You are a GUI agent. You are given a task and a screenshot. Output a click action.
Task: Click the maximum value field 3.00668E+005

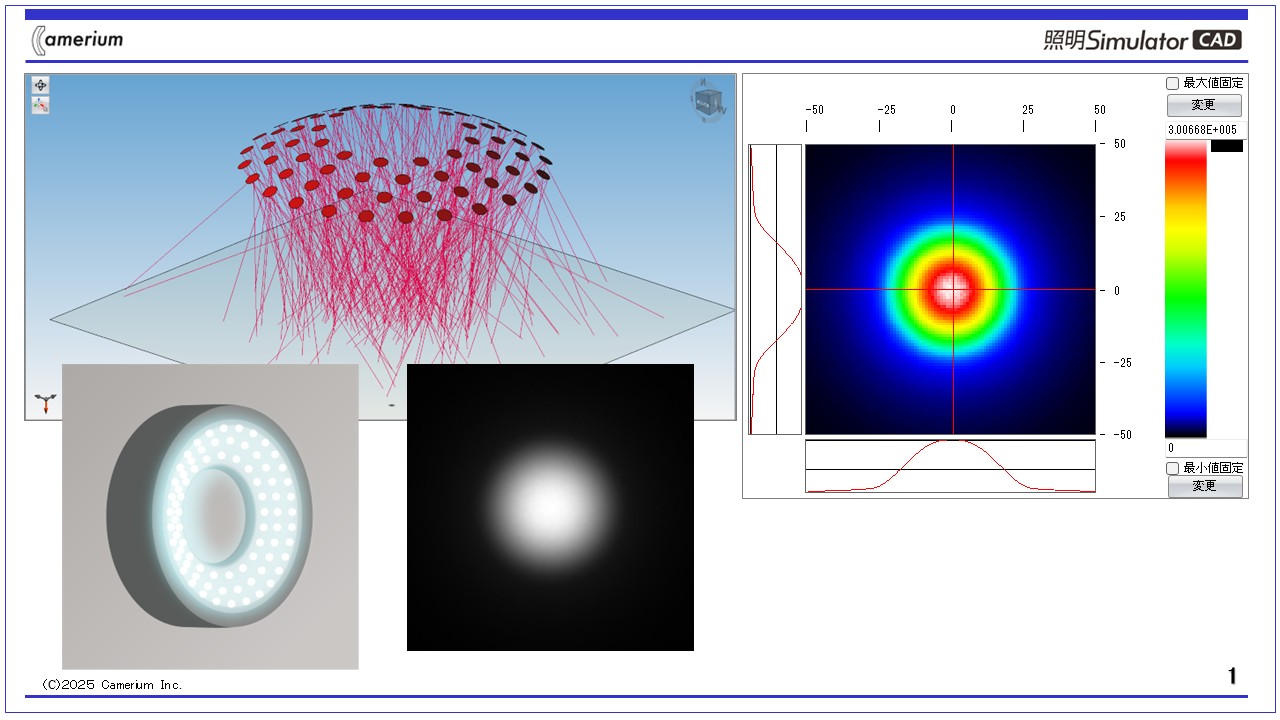pyautogui.click(x=1205, y=130)
